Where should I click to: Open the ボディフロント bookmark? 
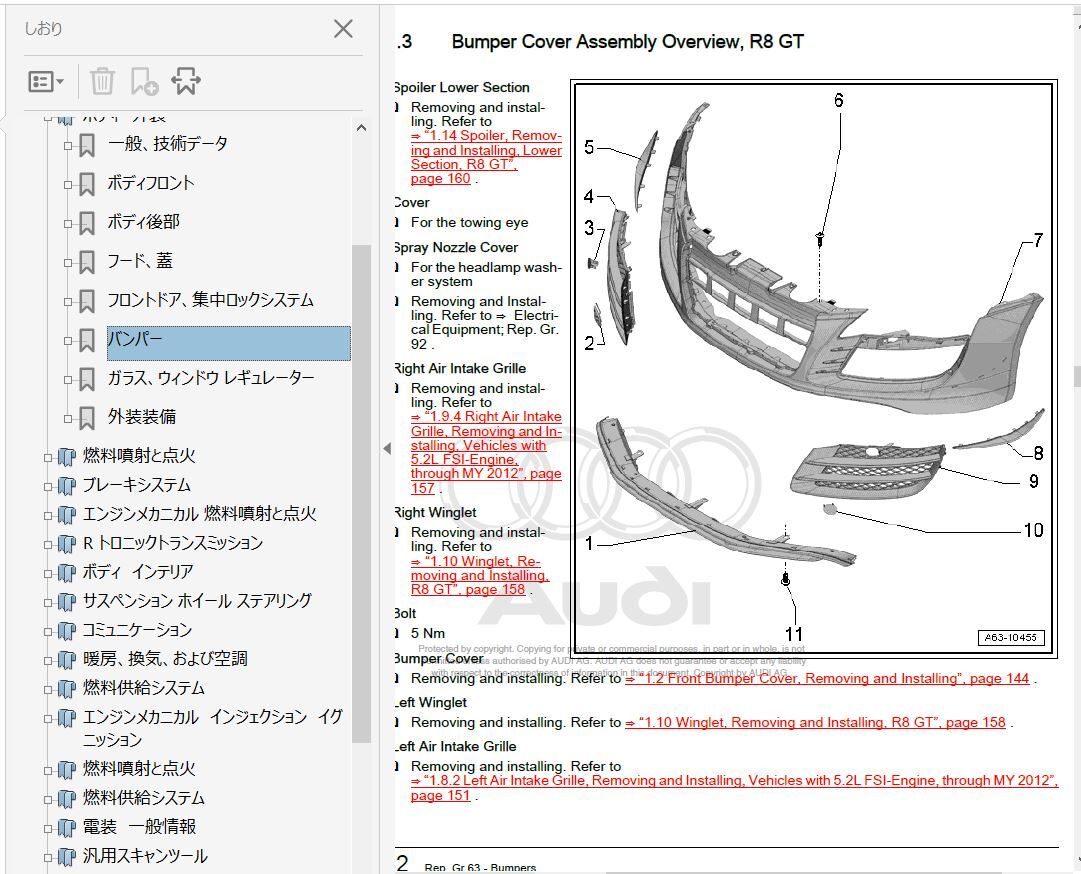coord(151,183)
